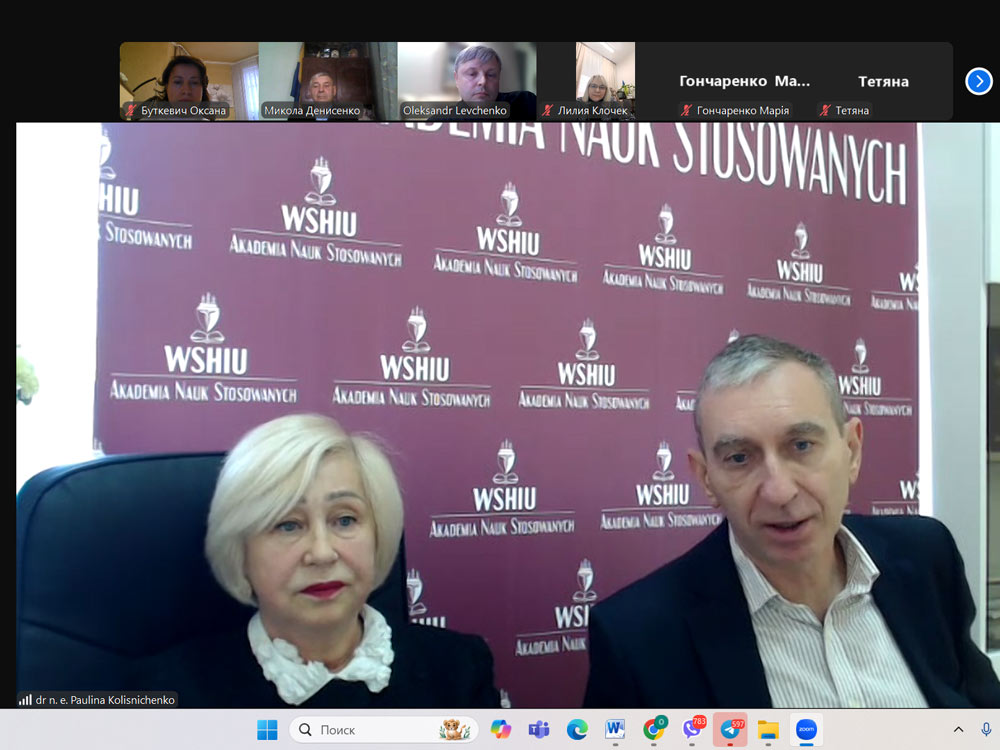Launch Google Chrome from taskbar
1000x750 pixels.
click(x=654, y=730)
